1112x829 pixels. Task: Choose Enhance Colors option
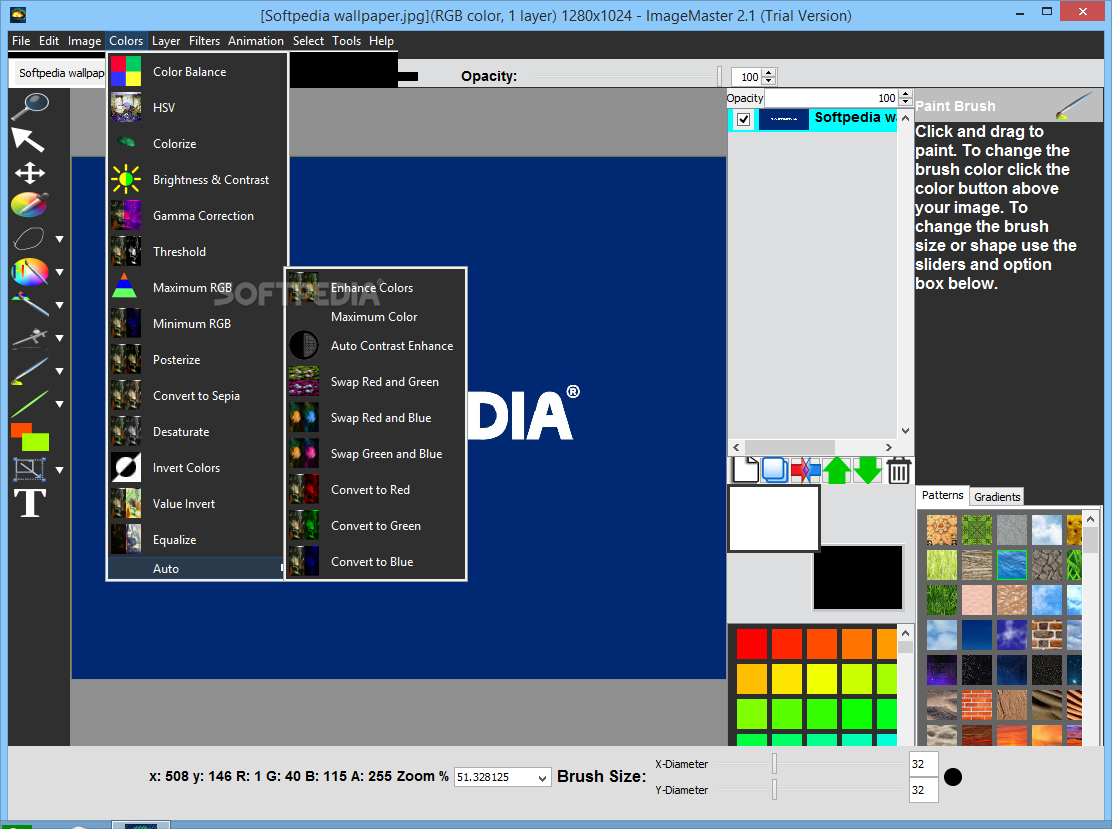[375, 287]
